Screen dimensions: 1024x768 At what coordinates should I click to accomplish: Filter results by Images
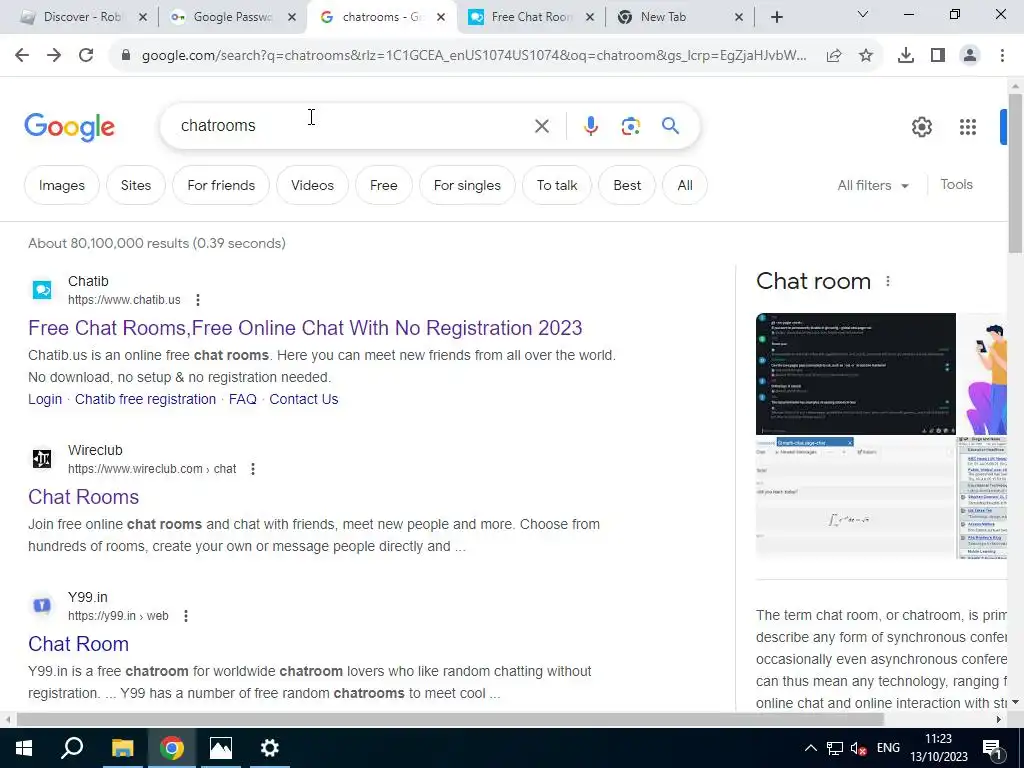point(62,185)
